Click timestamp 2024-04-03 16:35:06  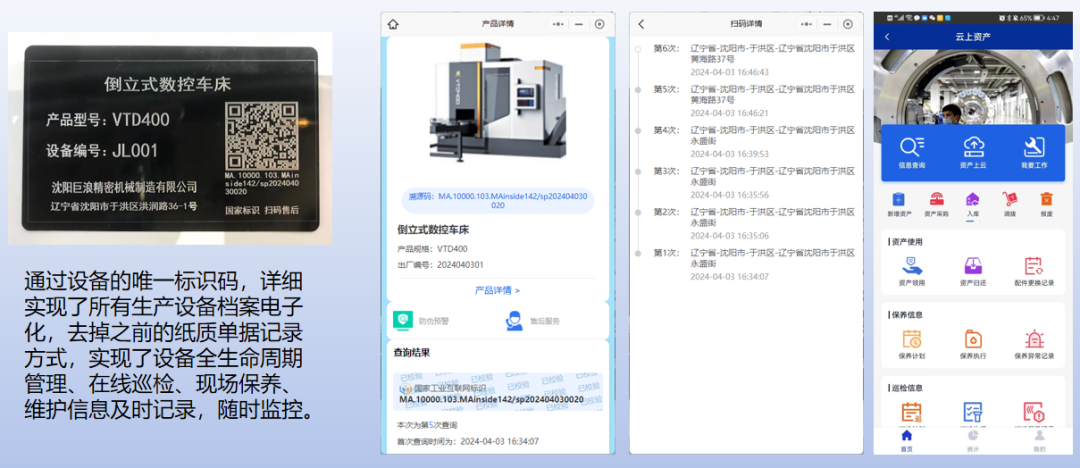[x=729, y=235]
